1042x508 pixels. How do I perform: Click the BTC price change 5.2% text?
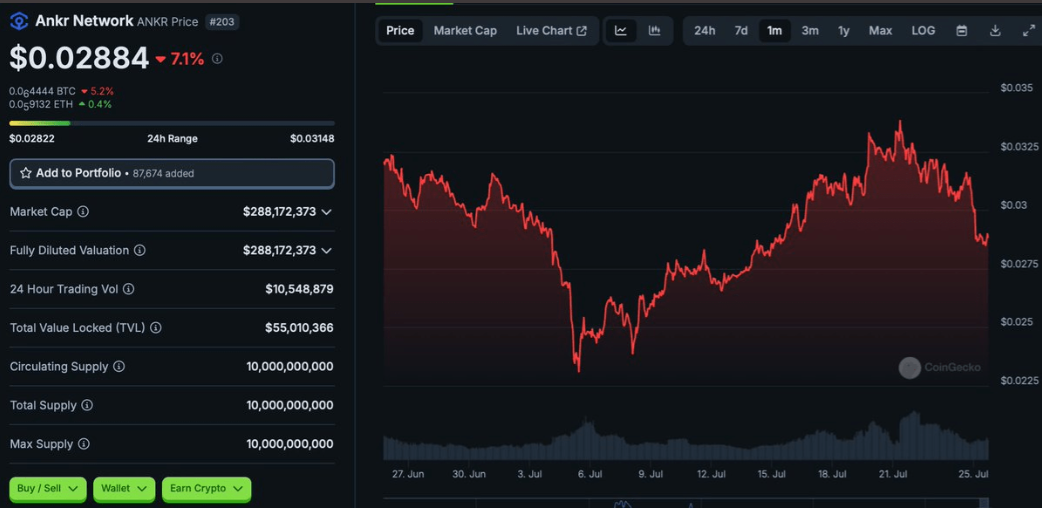point(102,91)
